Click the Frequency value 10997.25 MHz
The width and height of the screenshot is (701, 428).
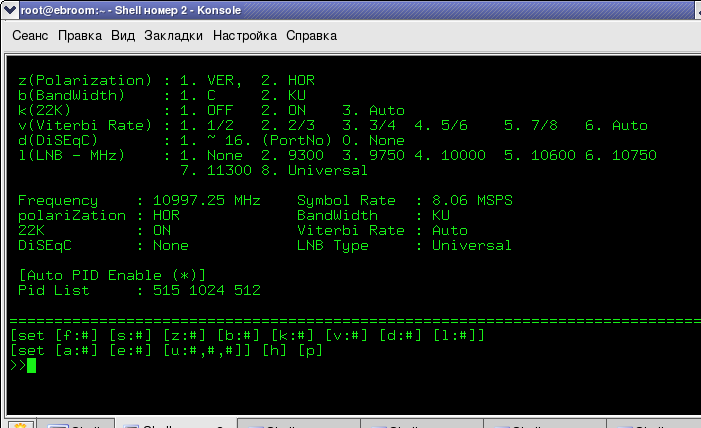[x=207, y=200]
